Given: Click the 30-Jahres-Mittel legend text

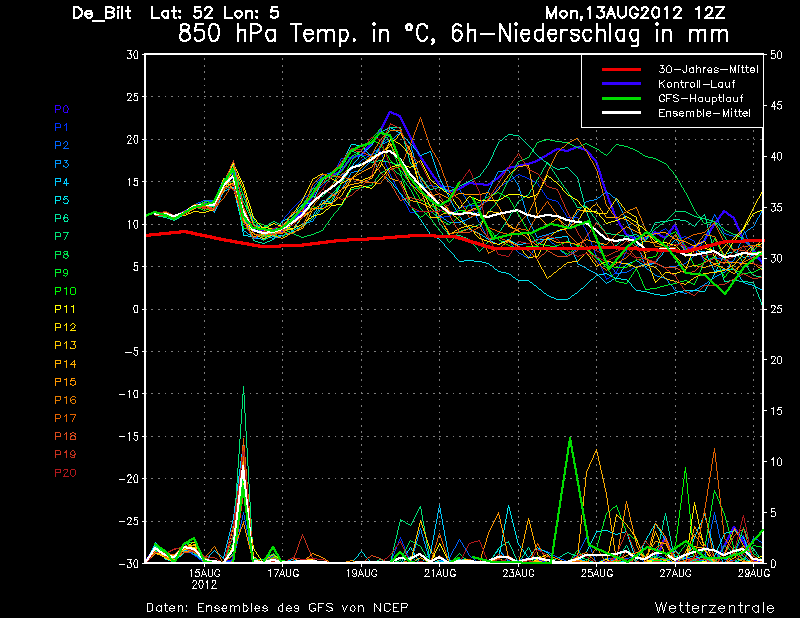Looking at the screenshot, I should coord(708,69).
